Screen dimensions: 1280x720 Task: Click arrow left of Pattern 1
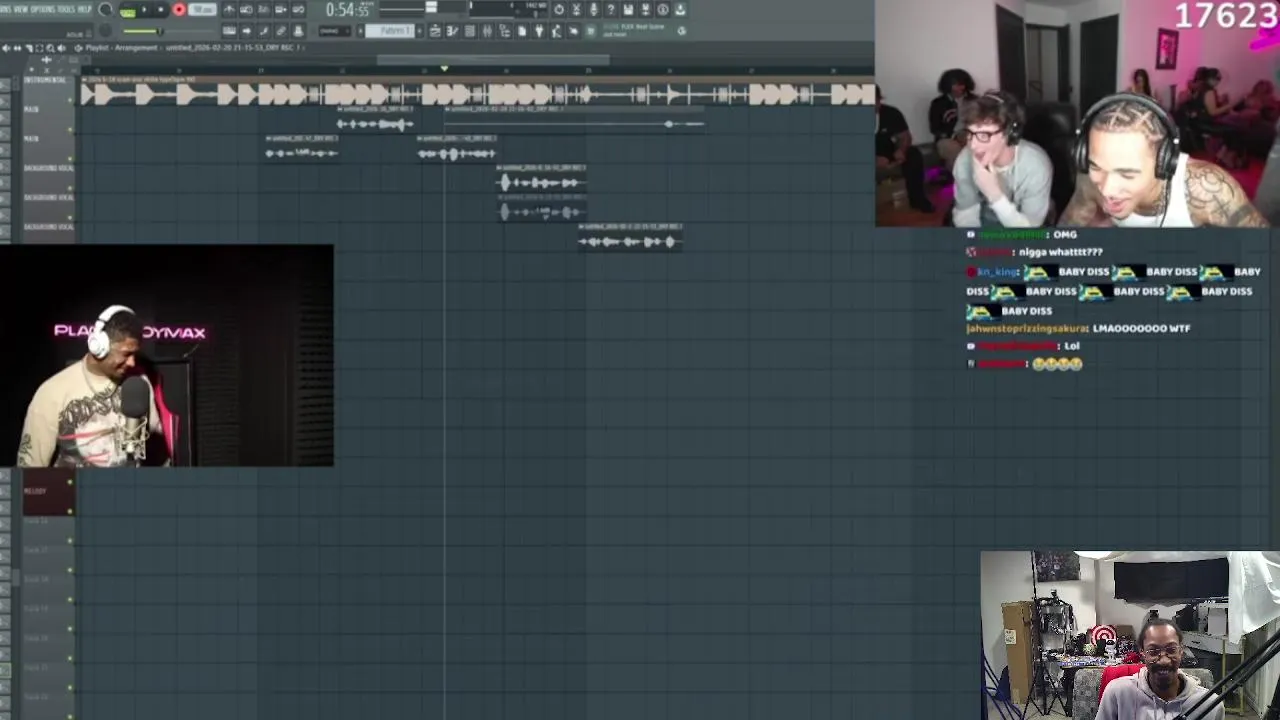tap(360, 31)
